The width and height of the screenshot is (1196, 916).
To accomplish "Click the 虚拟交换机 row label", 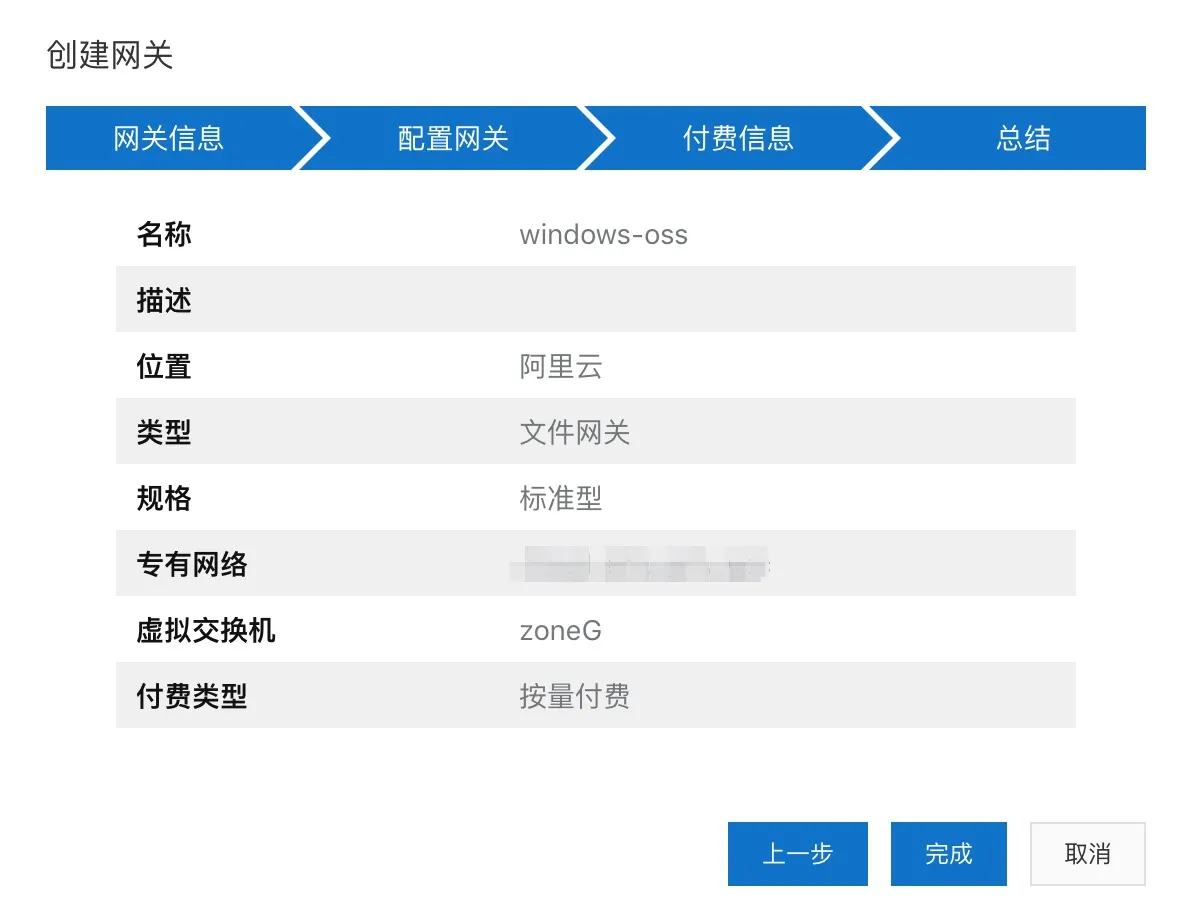I will pos(206,631).
